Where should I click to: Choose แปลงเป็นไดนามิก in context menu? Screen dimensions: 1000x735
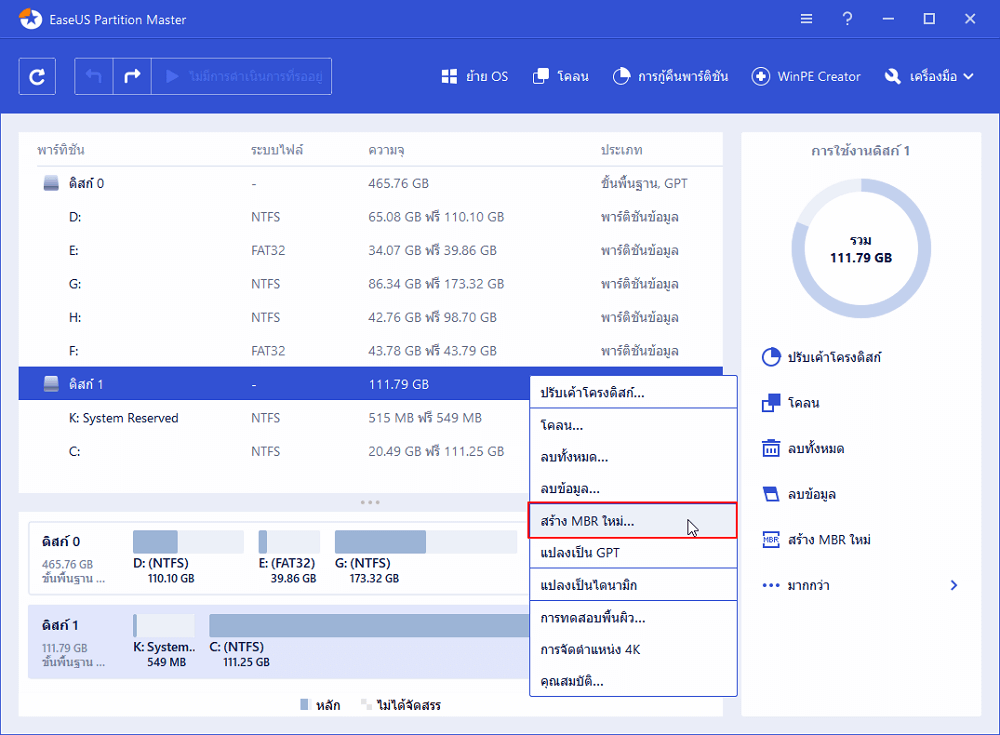(633, 585)
